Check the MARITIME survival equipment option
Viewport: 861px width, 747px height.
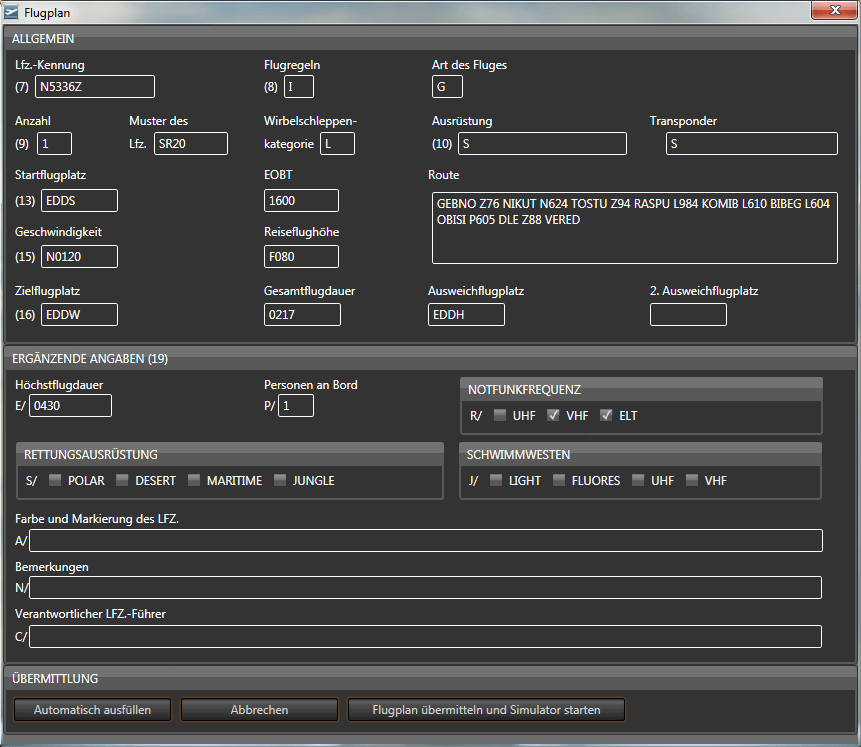coord(194,480)
